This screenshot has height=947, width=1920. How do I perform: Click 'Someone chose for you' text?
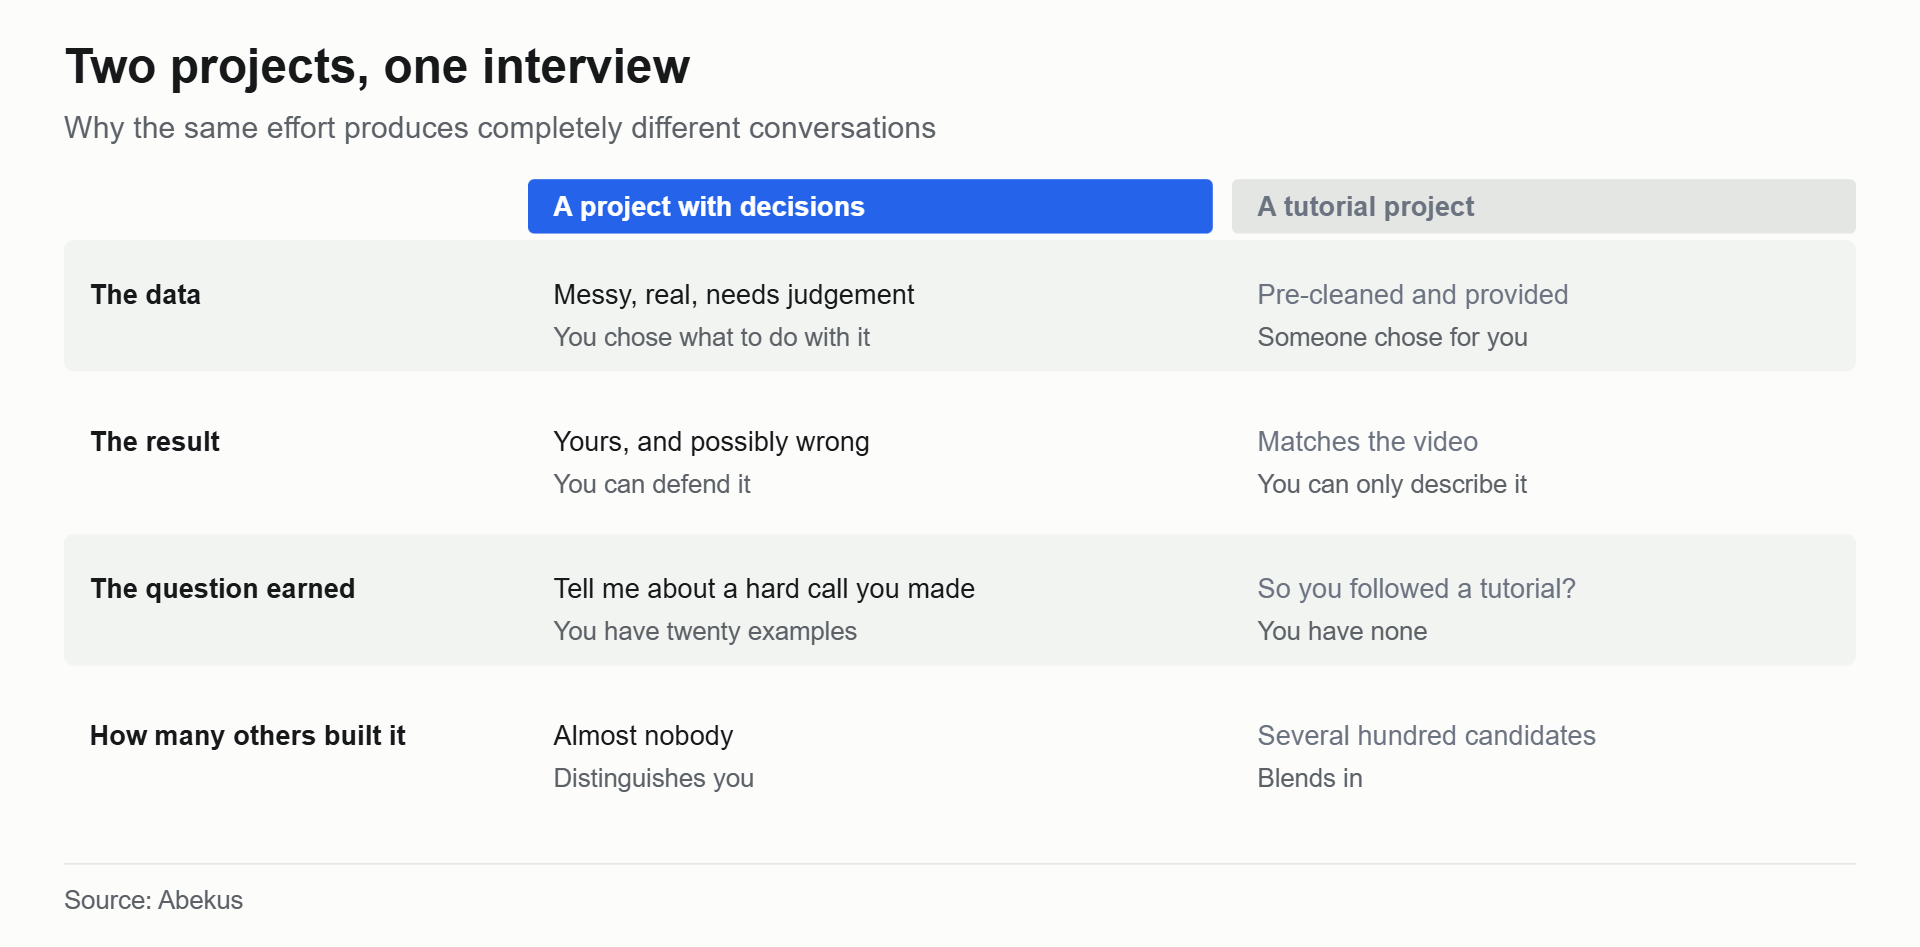[x=1392, y=338]
